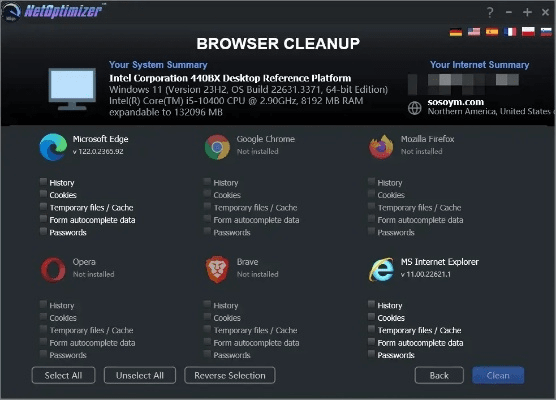
Task: Click the Microsoft Edge browser icon
Action: click(x=53, y=147)
